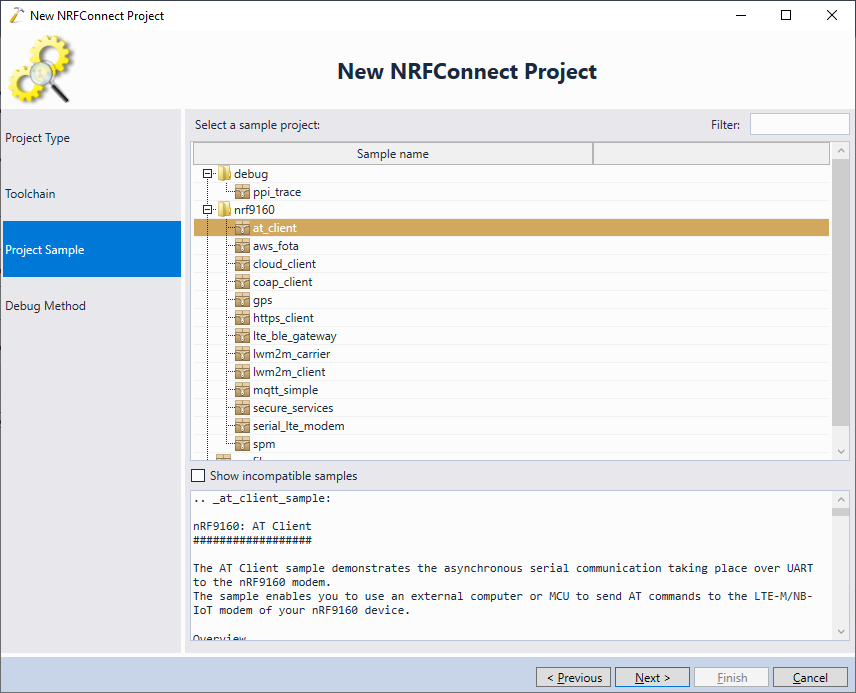The height and width of the screenshot is (693, 856).
Task: Click the lte_ble_gateway sample package icon
Action: coord(242,336)
